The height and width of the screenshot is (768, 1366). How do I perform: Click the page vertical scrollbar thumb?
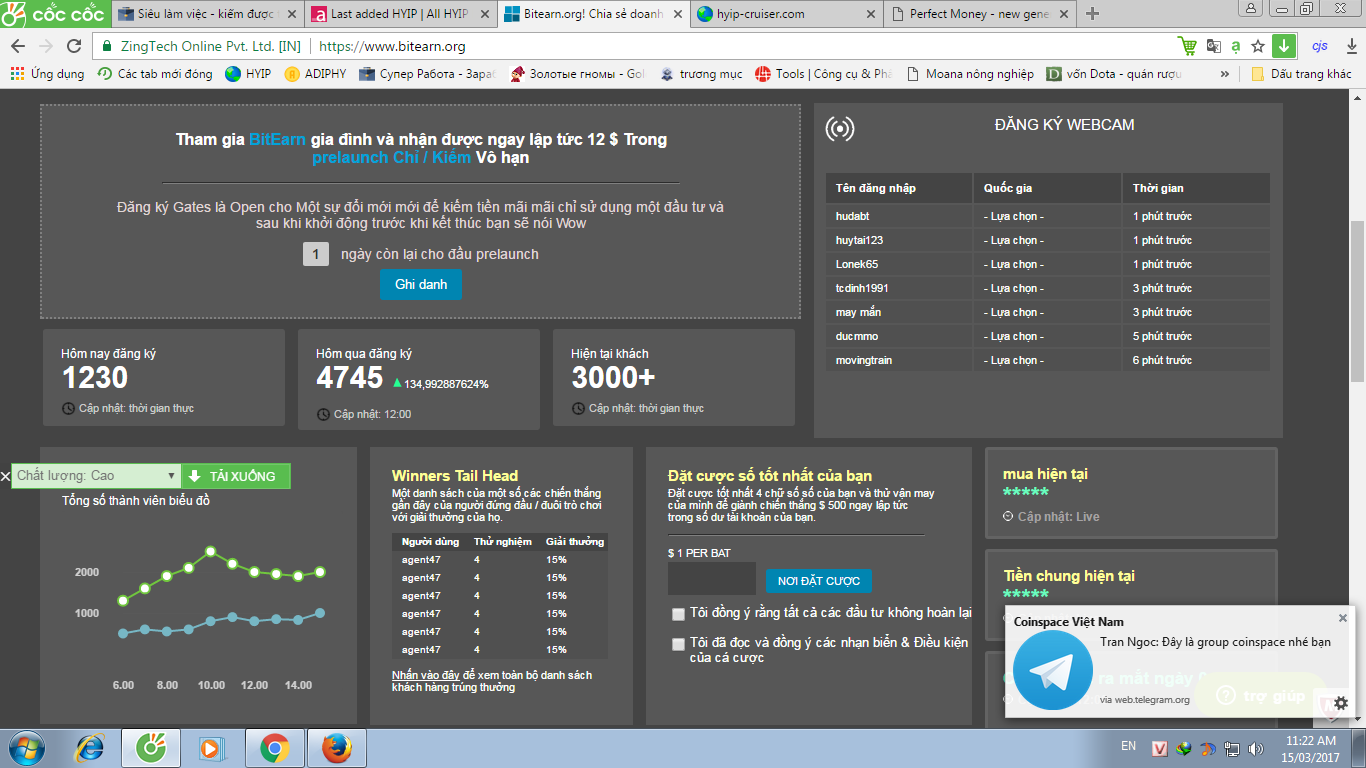(x=1357, y=300)
